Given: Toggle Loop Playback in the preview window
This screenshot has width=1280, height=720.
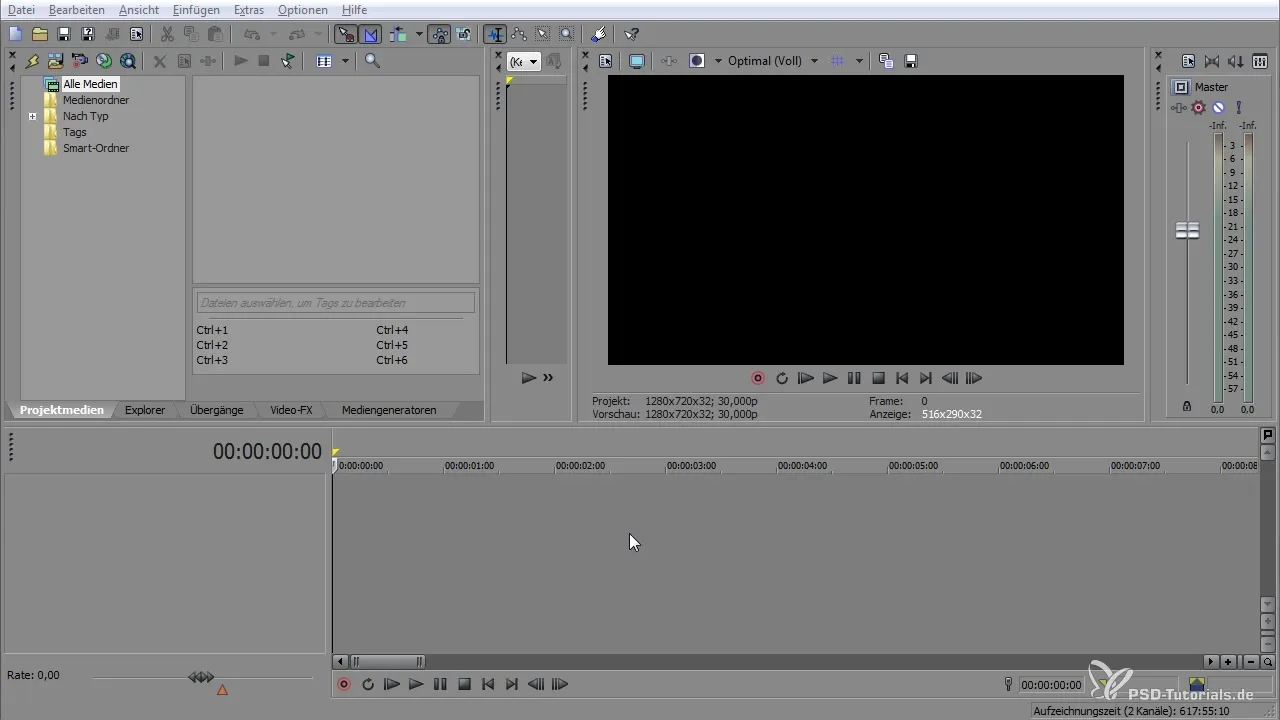Looking at the screenshot, I should tap(782, 378).
